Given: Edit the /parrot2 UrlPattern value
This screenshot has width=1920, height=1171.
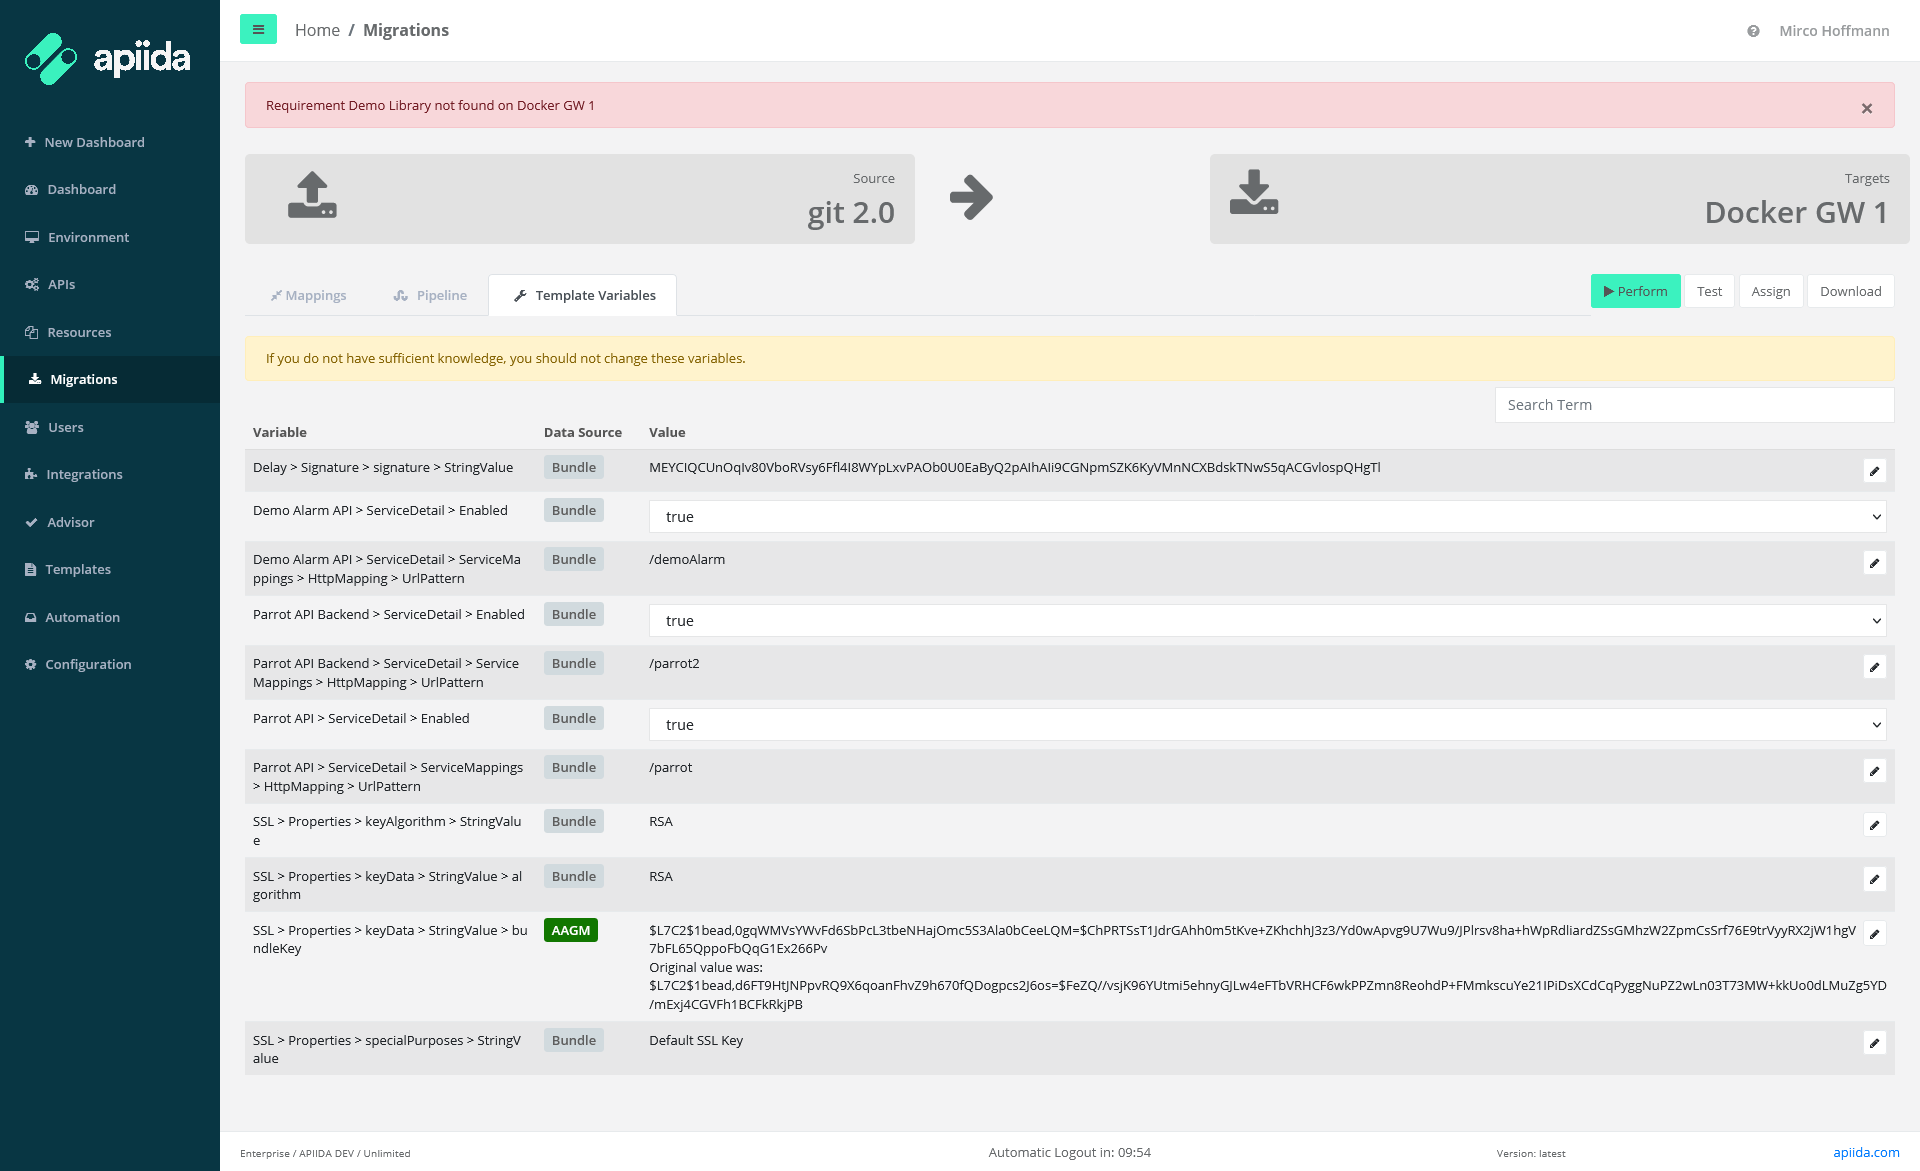Looking at the screenshot, I should (1874, 667).
